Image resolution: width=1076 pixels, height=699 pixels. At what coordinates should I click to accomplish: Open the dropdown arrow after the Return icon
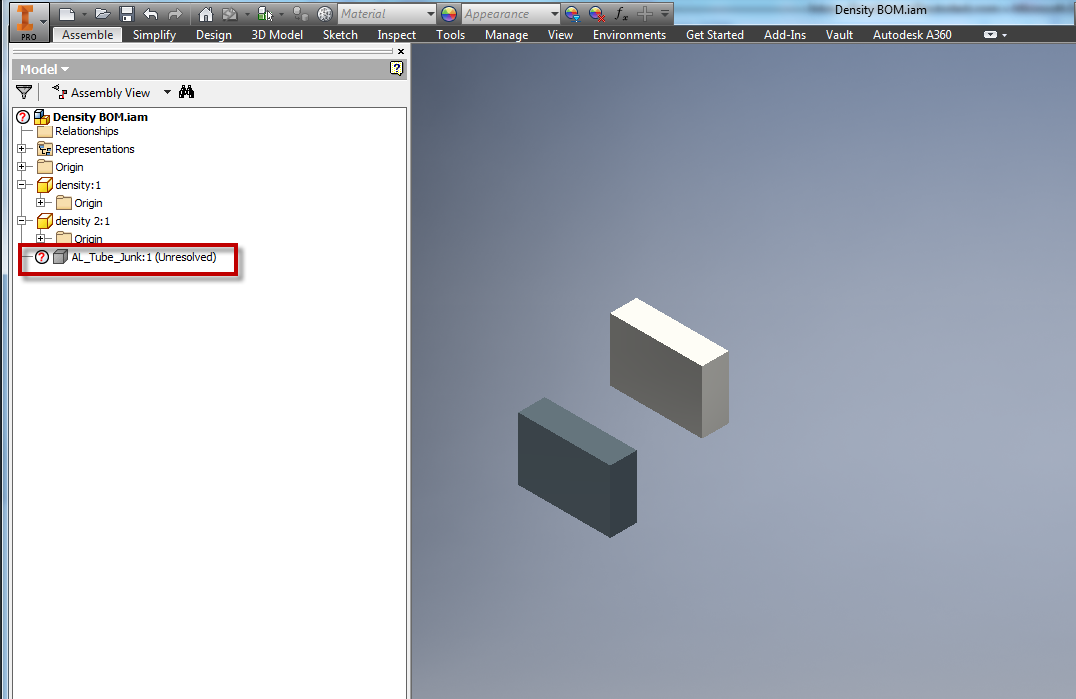point(247,14)
